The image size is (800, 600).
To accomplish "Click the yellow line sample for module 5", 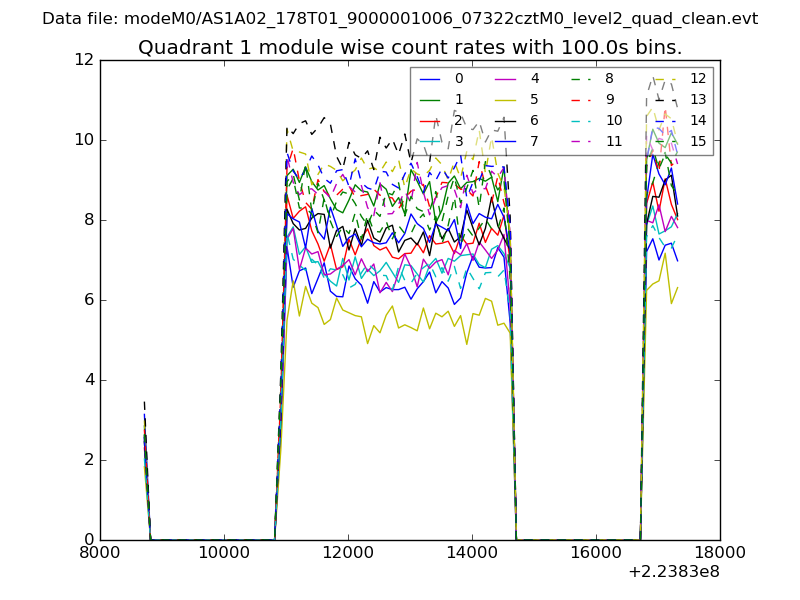I will (x=507, y=99).
